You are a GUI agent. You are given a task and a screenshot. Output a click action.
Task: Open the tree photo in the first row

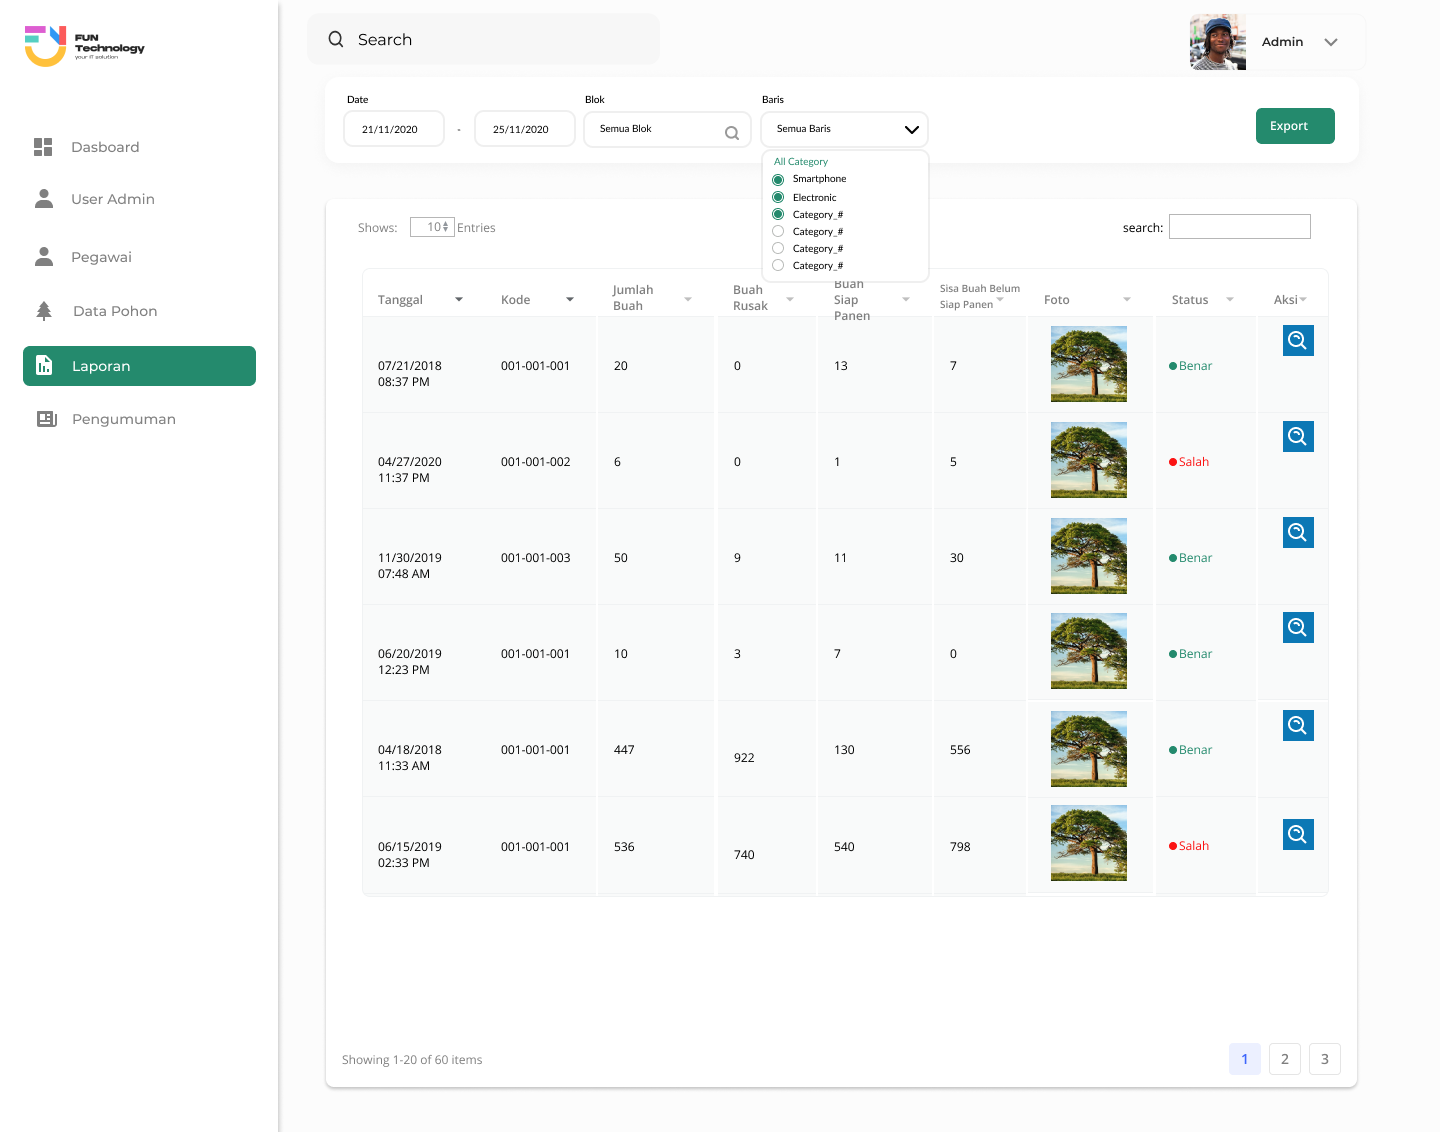pos(1088,364)
